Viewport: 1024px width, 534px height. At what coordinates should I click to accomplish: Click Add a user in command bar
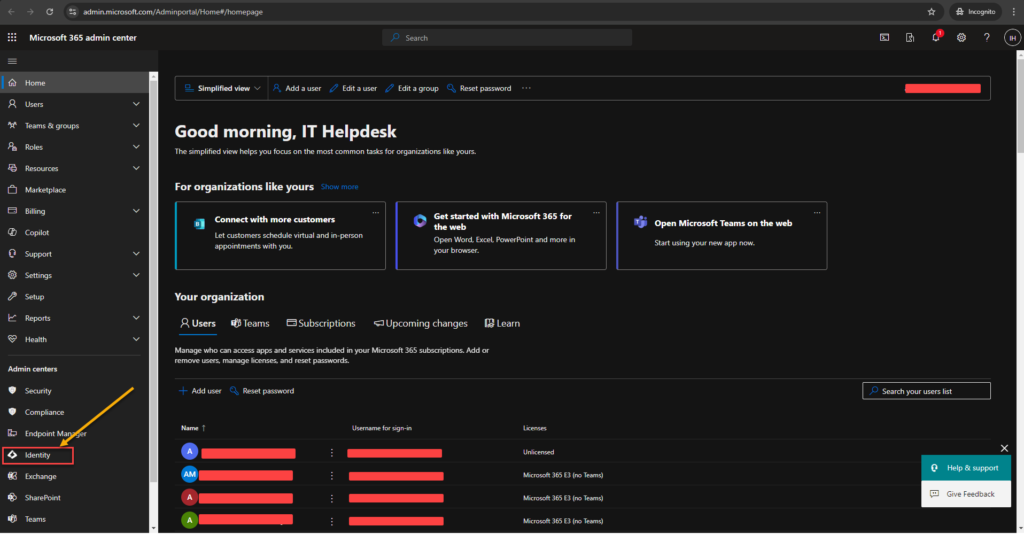tap(297, 88)
